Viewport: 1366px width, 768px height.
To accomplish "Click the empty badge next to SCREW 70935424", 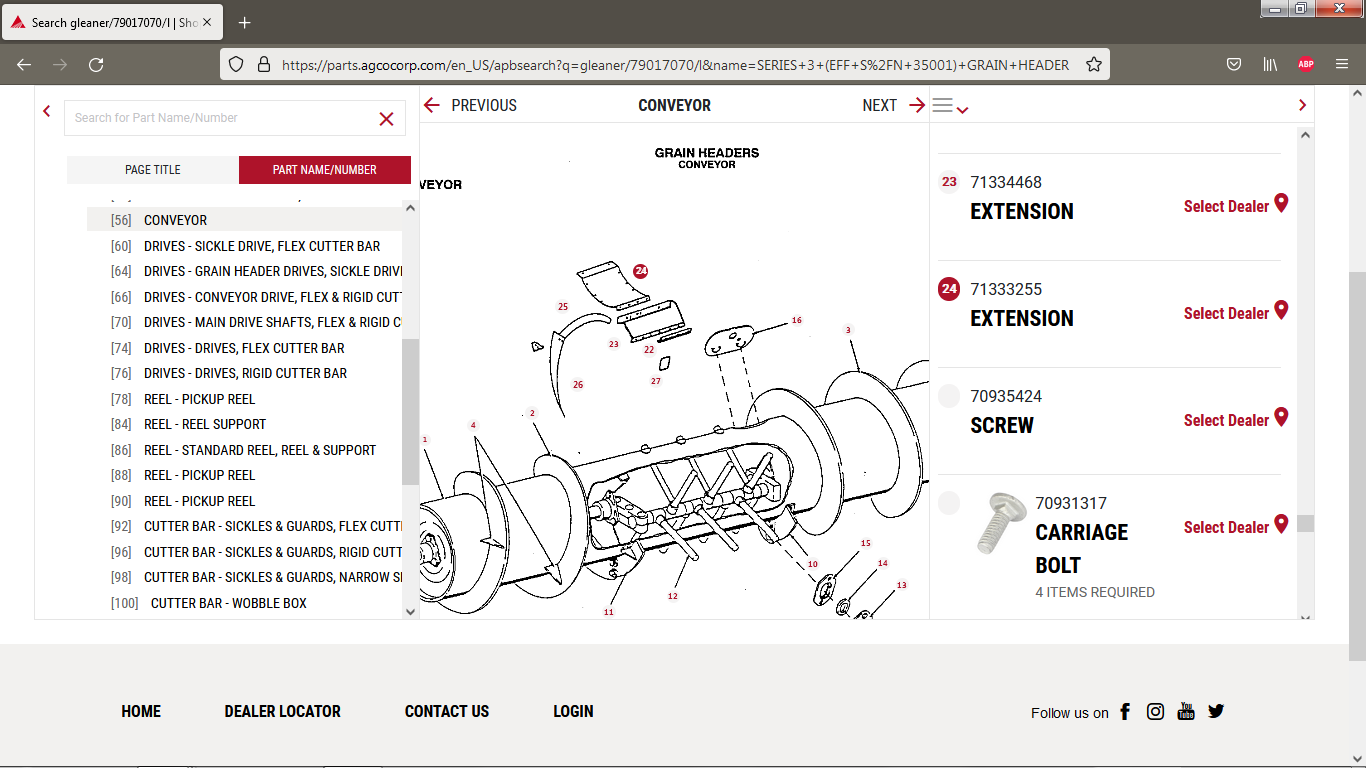I will coord(949,396).
